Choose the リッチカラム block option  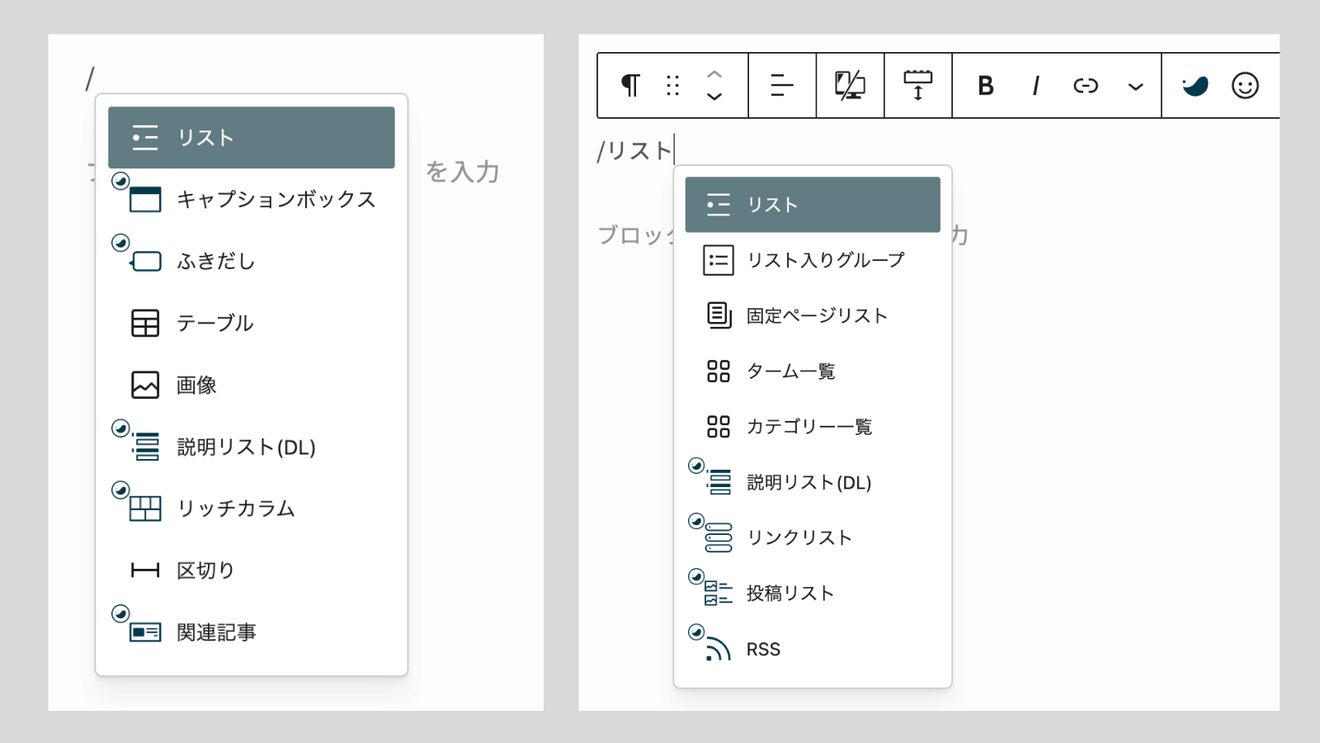pos(251,508)
